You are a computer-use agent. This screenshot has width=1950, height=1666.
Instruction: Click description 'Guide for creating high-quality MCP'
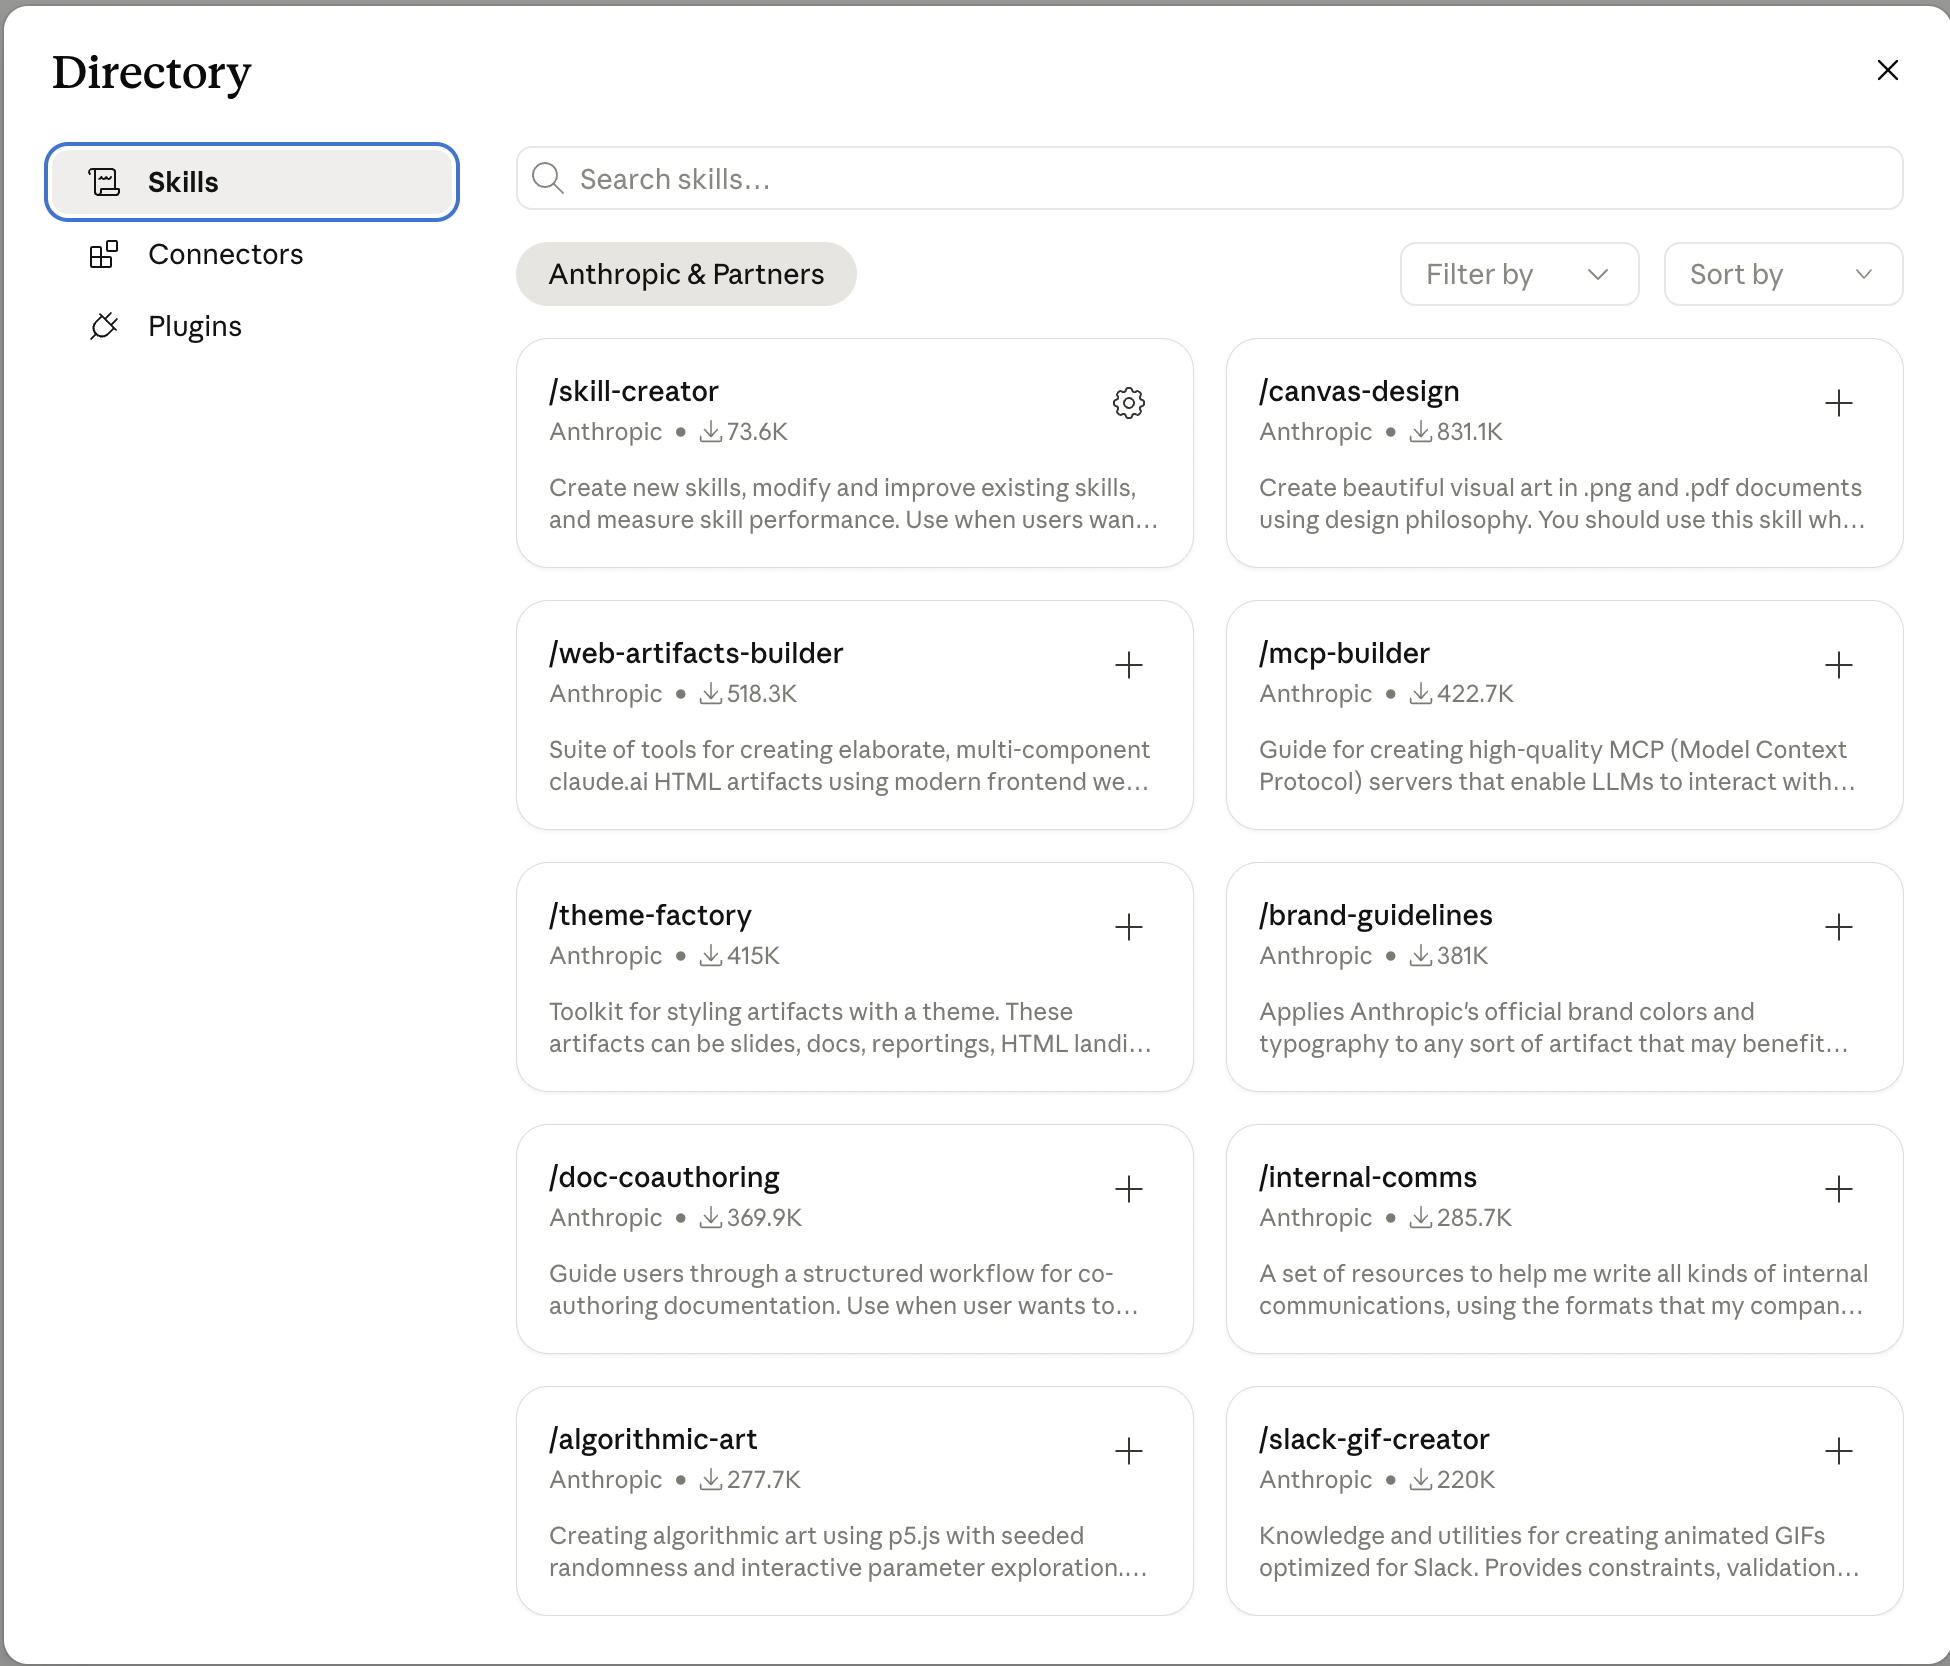[x=1557, y=765]
